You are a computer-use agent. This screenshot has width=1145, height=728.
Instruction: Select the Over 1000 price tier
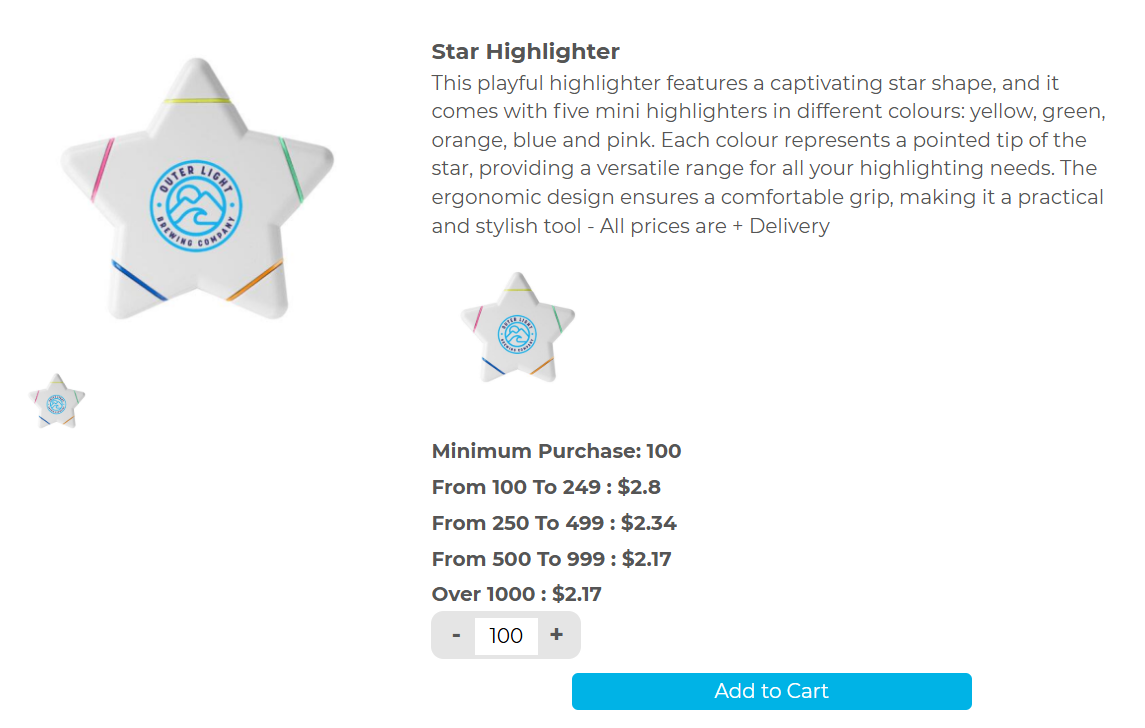point(516,594)
